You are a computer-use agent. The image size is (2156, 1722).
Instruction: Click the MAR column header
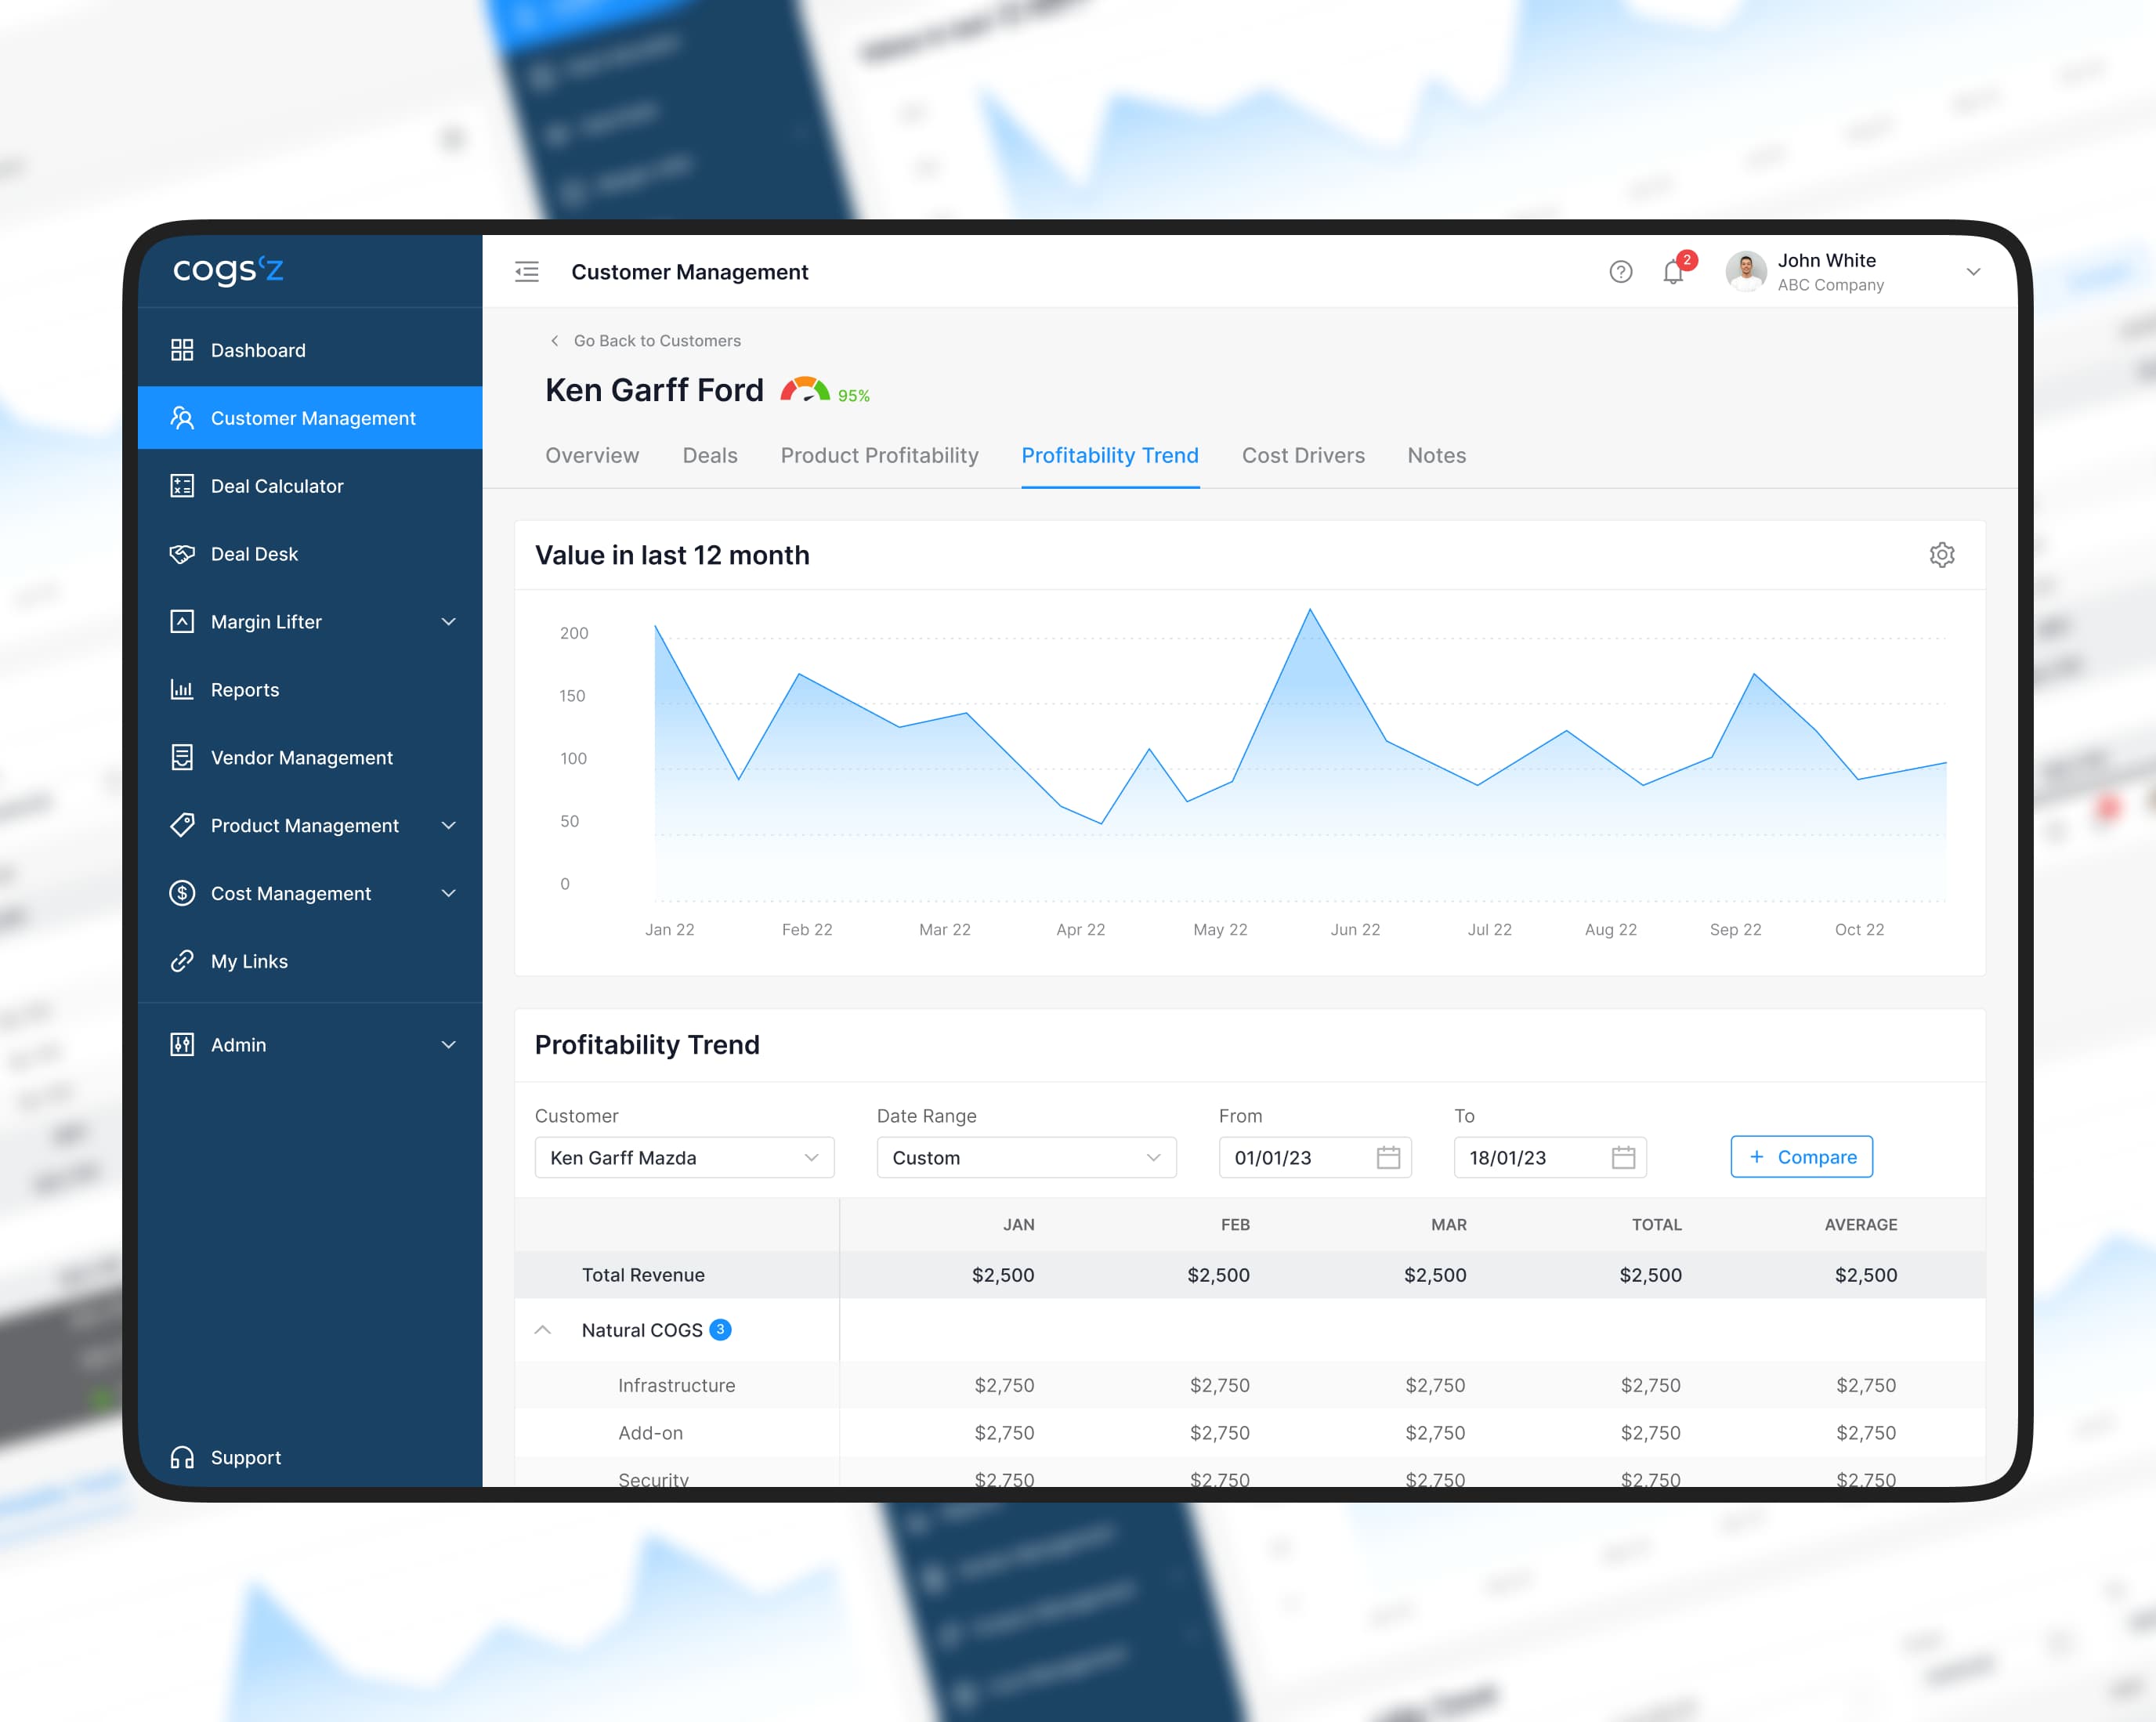tap(1449, 1225)
